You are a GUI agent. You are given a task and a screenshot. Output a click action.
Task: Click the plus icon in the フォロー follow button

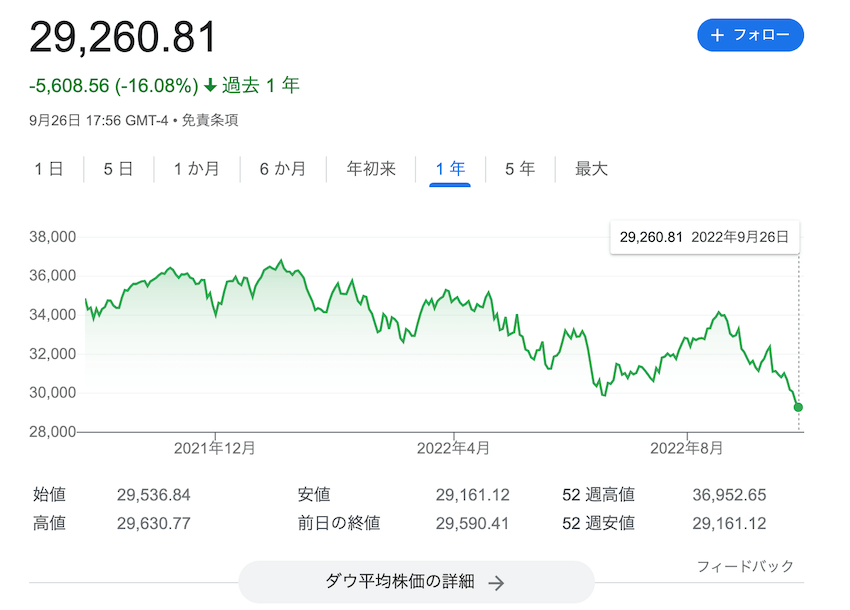point(717,35)
